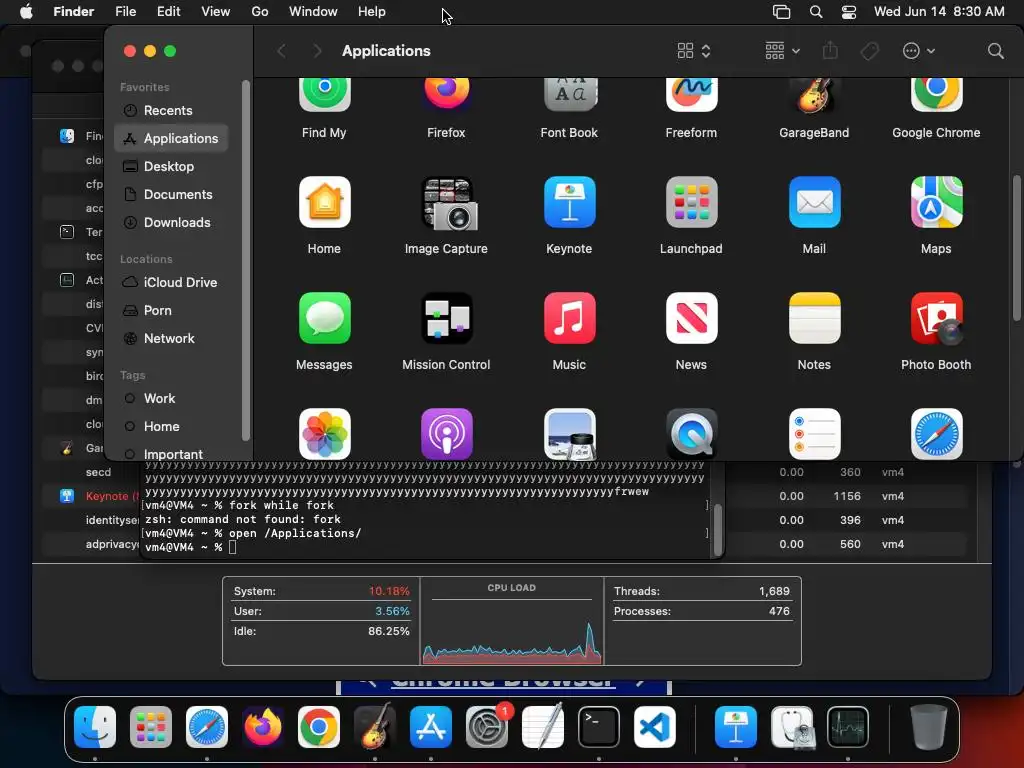Open the group-by options dropdown
1024x768 pixels.
pos(782,51)
